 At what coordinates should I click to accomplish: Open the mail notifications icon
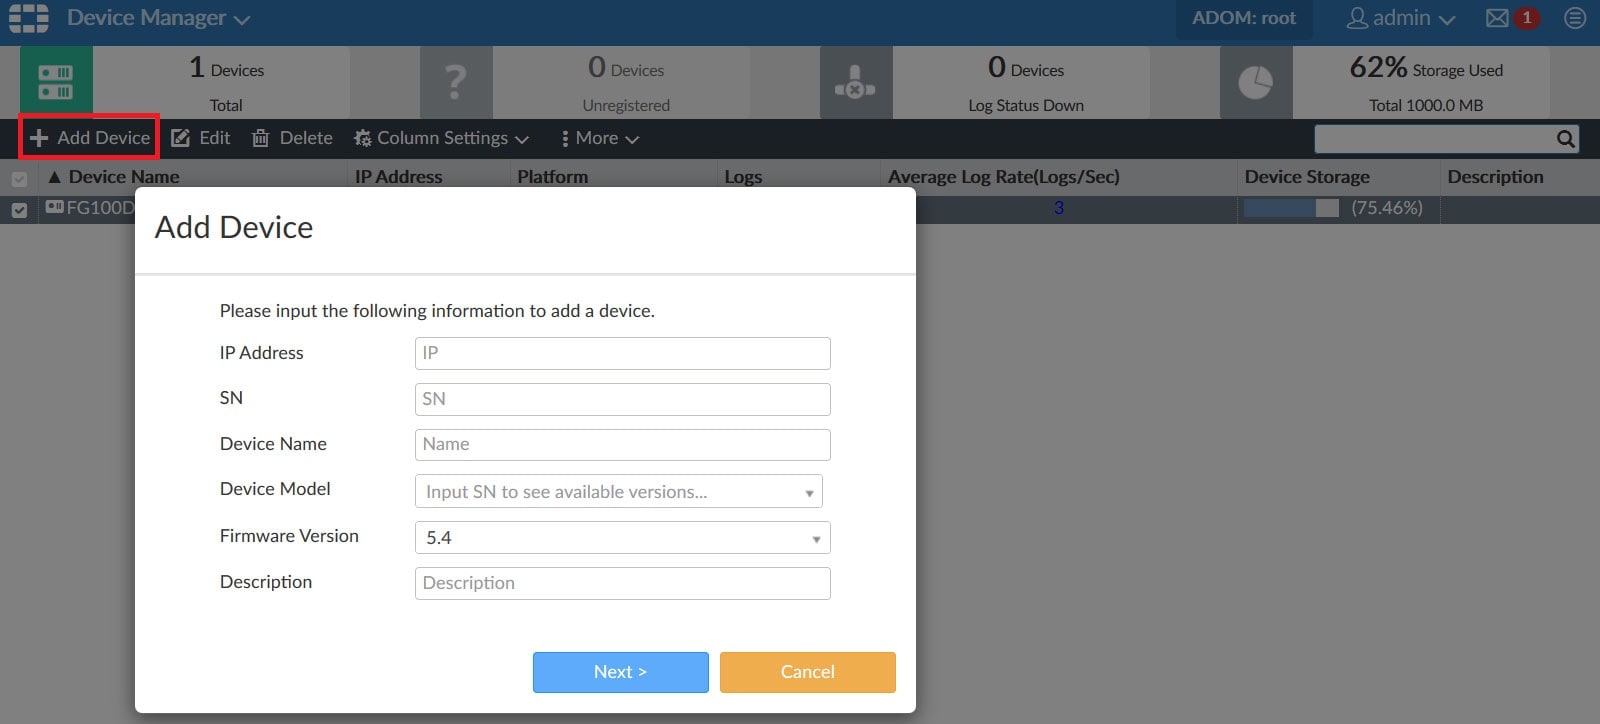coord(1497,18)
